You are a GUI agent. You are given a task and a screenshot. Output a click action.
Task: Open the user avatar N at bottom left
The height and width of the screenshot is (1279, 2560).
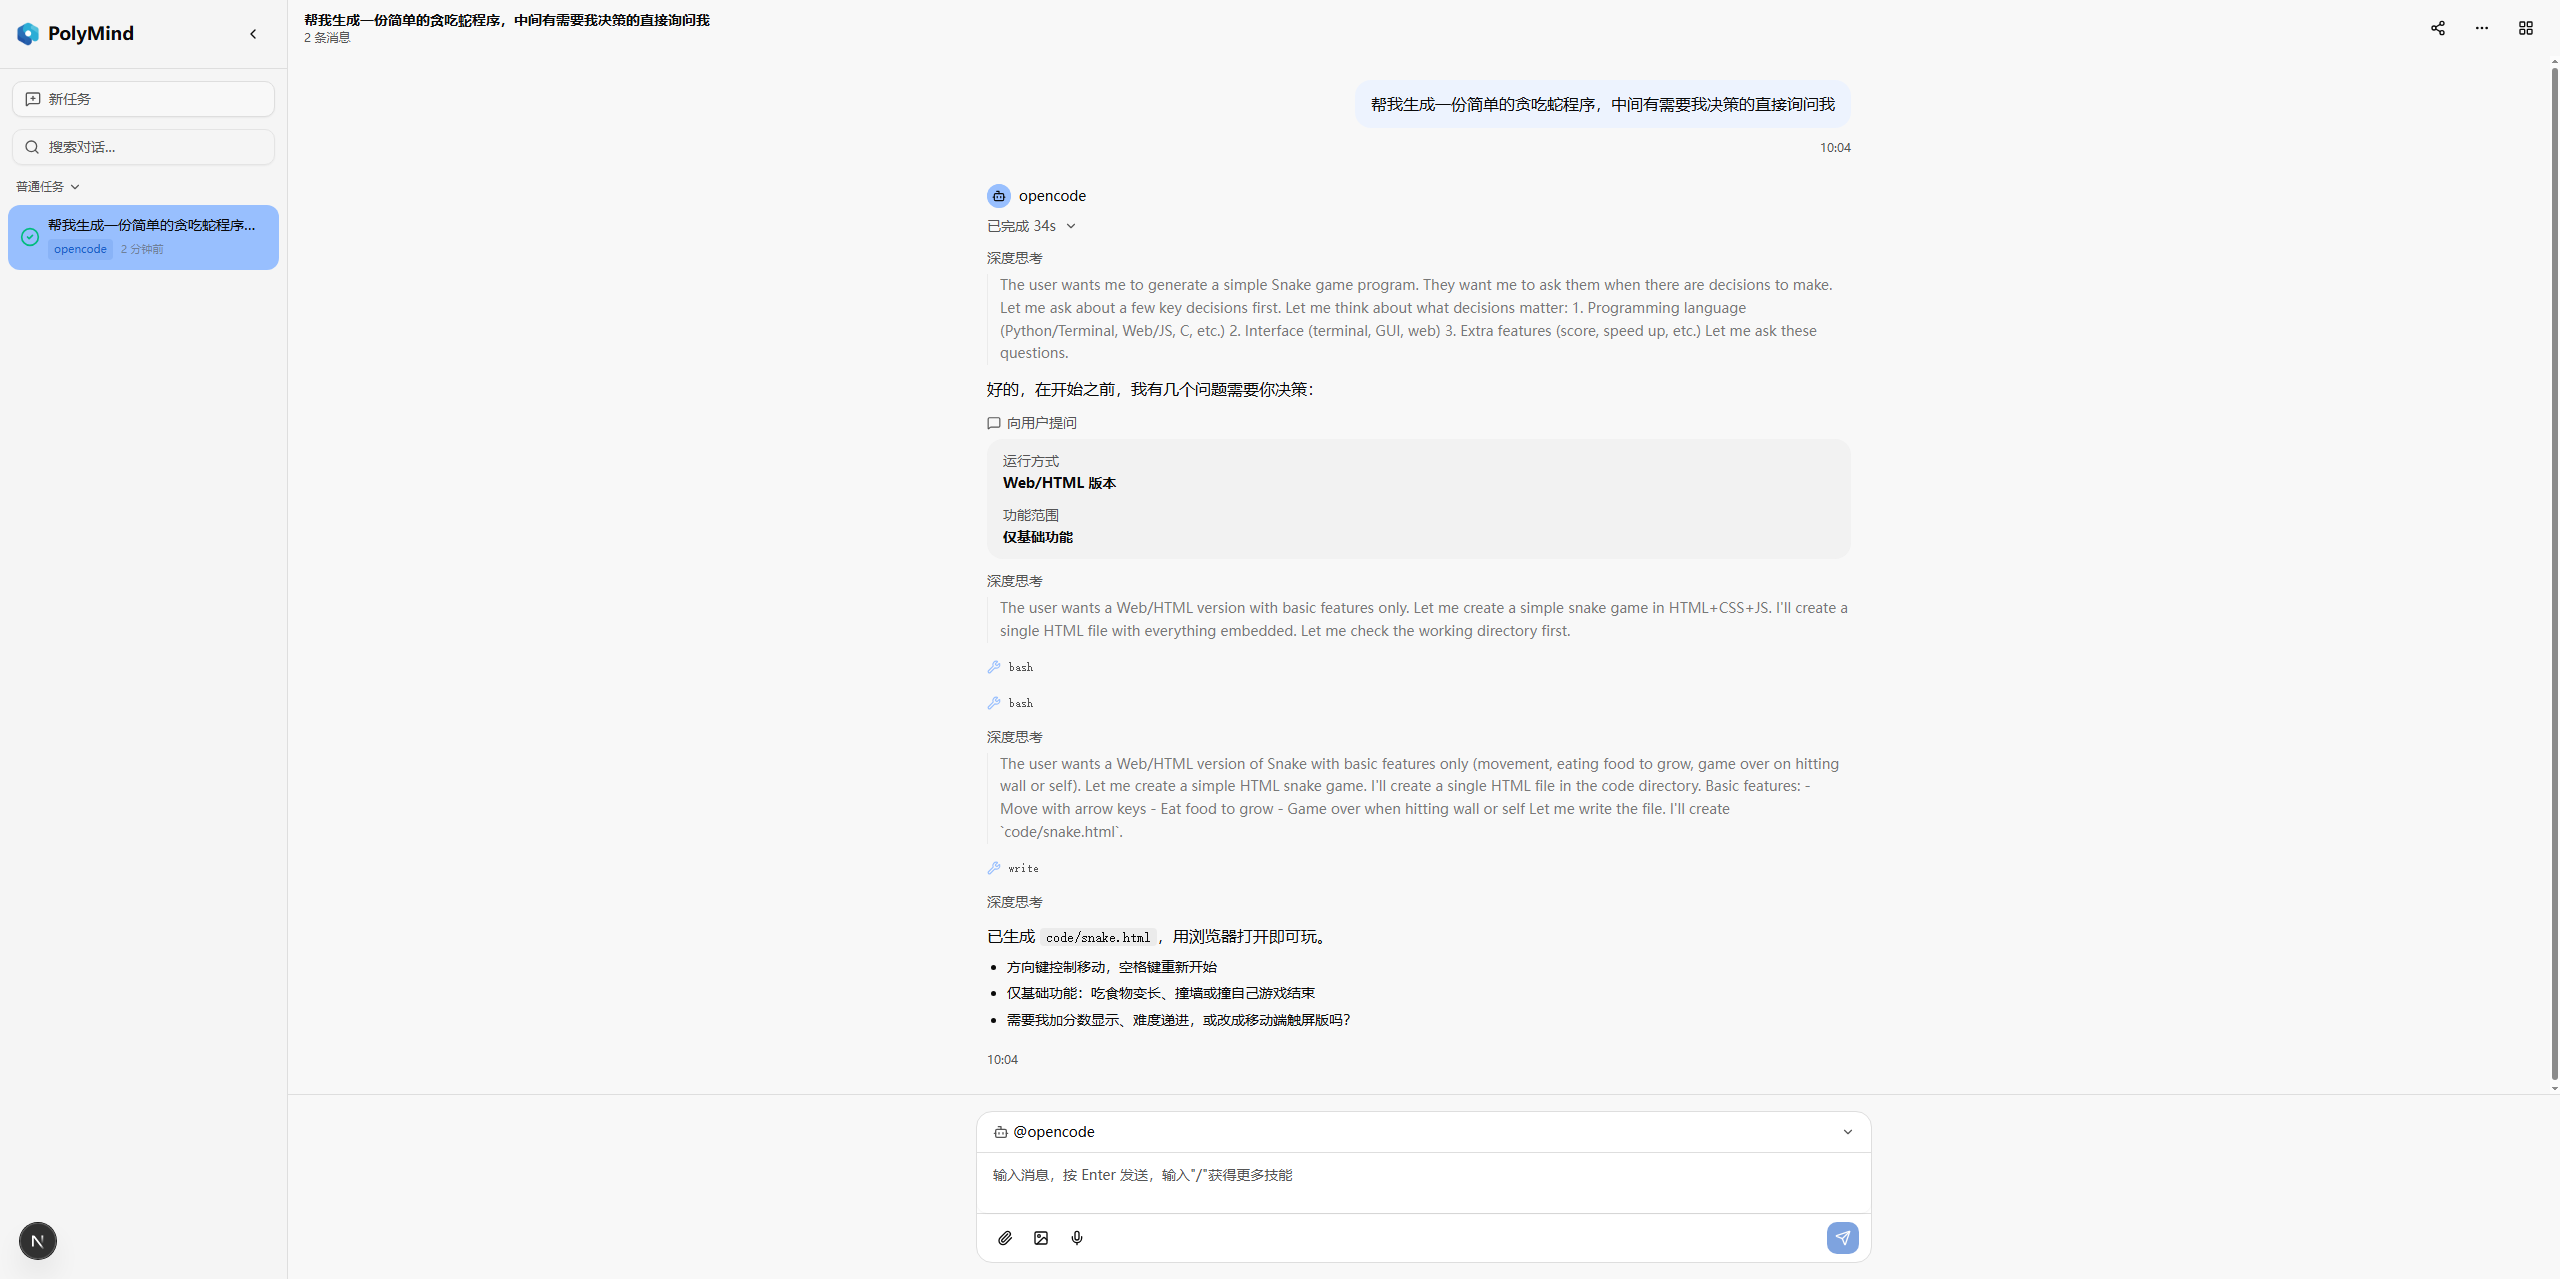38,1241
